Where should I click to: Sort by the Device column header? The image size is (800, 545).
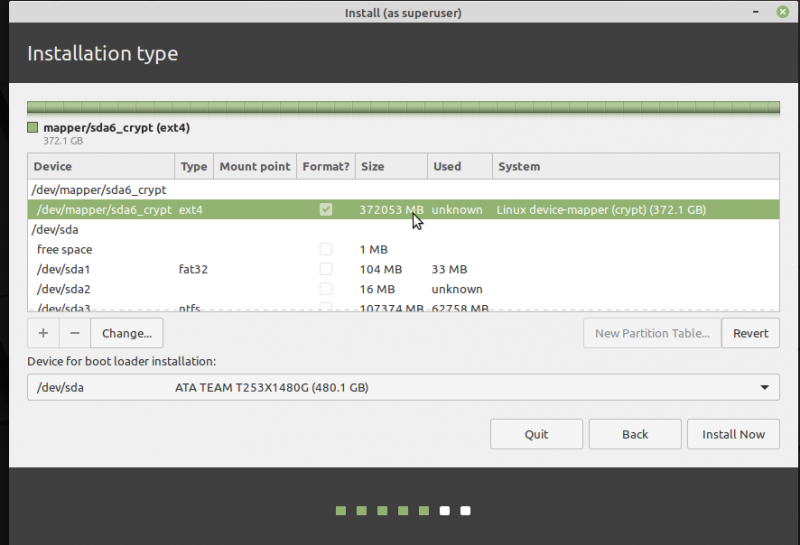(100, 166)
